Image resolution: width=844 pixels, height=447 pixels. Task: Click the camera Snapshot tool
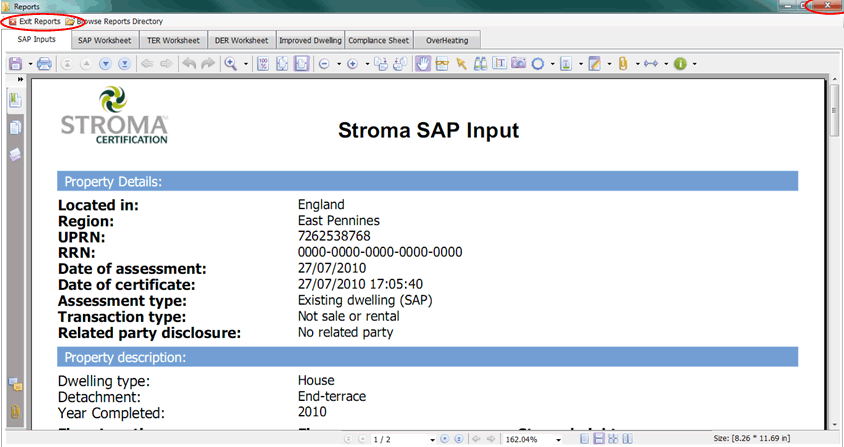518,64
